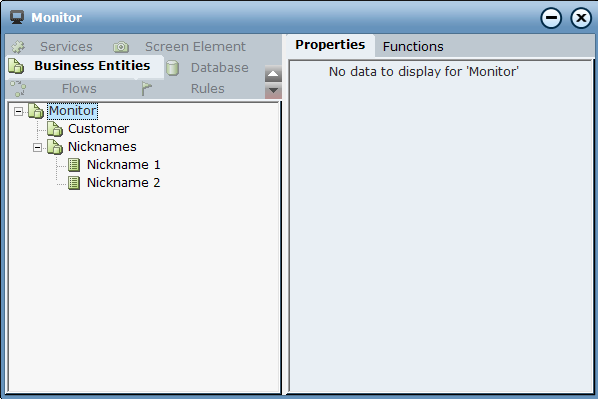This screenshot has height=399, width=598.
Task: Click the Services puzzle-piece icon
Action: (18, 47)
